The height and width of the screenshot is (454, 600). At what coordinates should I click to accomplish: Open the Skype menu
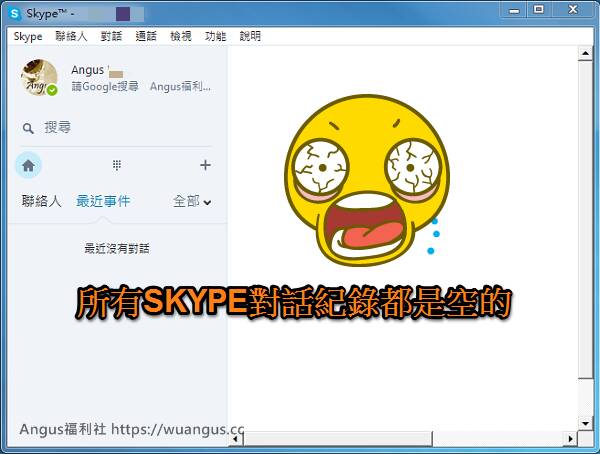click(x=28, y=36)
